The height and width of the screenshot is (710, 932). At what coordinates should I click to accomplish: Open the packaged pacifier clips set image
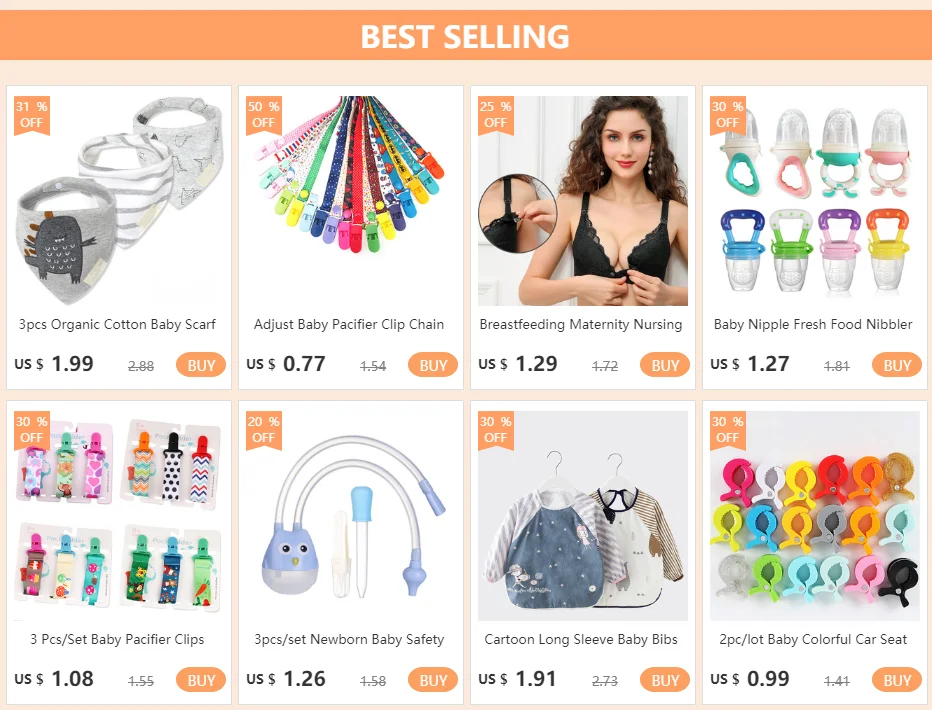119,516
